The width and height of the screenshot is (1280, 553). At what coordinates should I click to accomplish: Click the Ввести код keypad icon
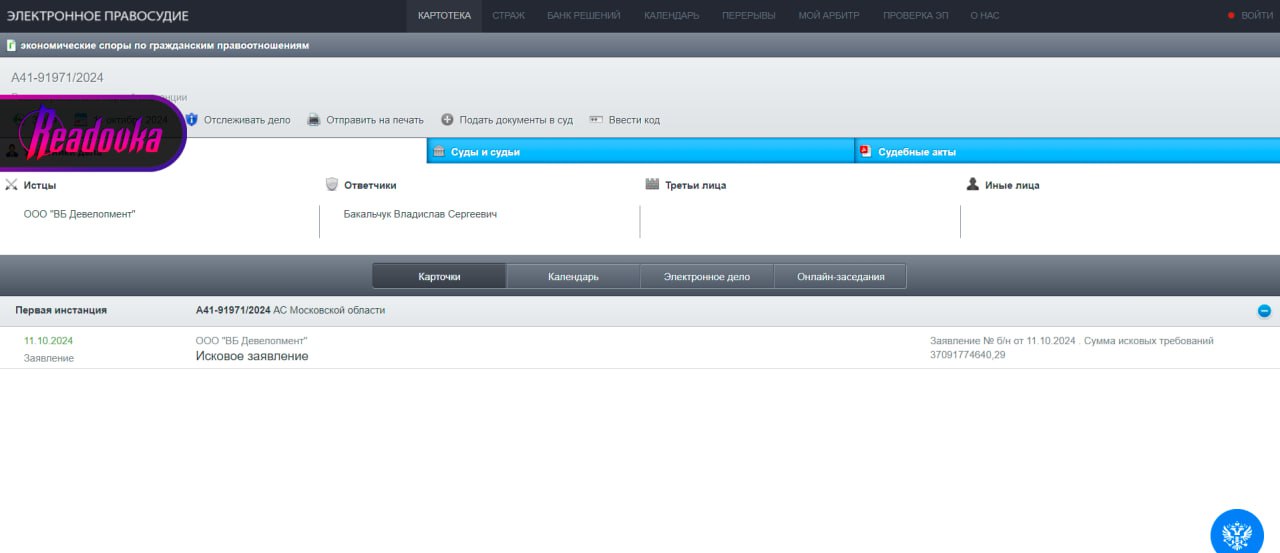pos(596,120)
